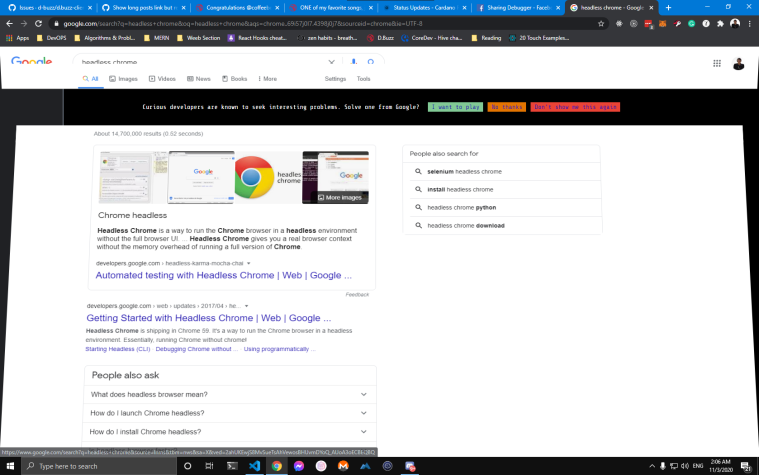
Task: Open the terminal icon in the taskbar
Action: point(232,466)
